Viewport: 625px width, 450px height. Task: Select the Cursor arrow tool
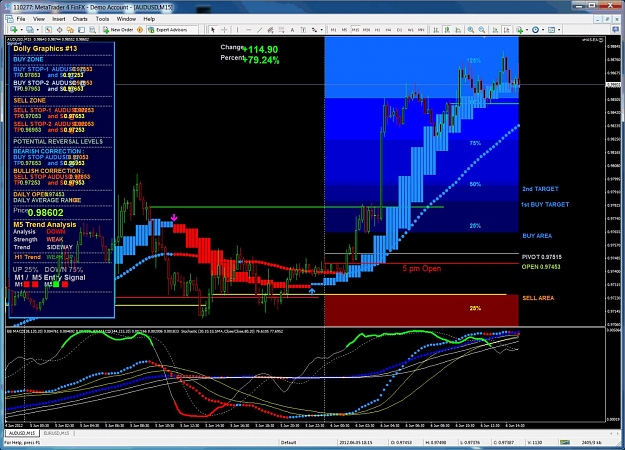click(213, 29)
